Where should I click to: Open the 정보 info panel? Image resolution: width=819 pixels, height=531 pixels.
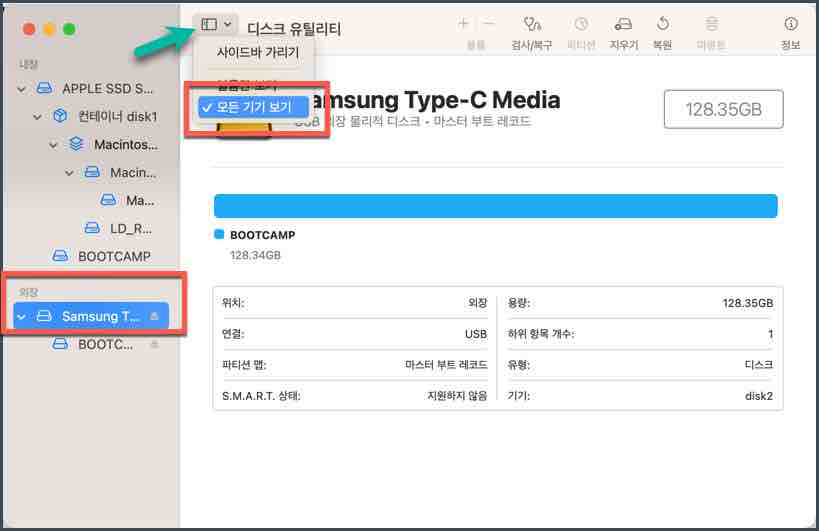(x=790, y=24)
